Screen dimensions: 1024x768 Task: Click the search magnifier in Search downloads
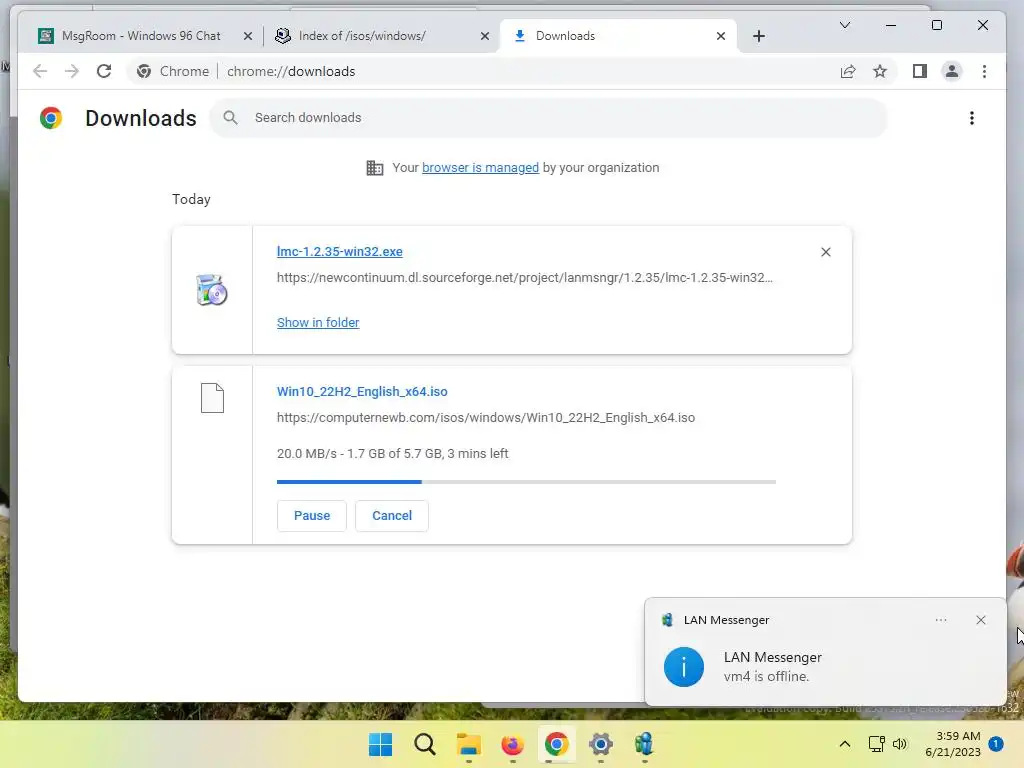(x=230, y=118)
